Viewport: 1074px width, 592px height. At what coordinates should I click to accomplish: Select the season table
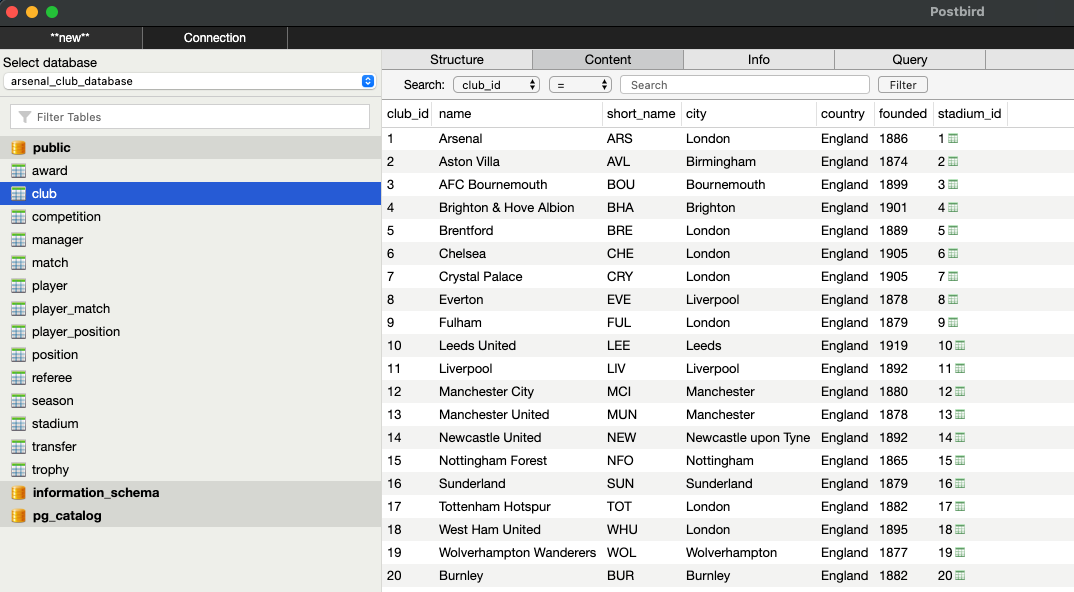(x=190, y=400)
